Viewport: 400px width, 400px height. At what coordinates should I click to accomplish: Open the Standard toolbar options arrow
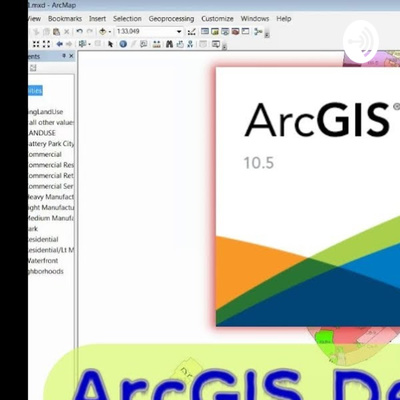point(267,34)
